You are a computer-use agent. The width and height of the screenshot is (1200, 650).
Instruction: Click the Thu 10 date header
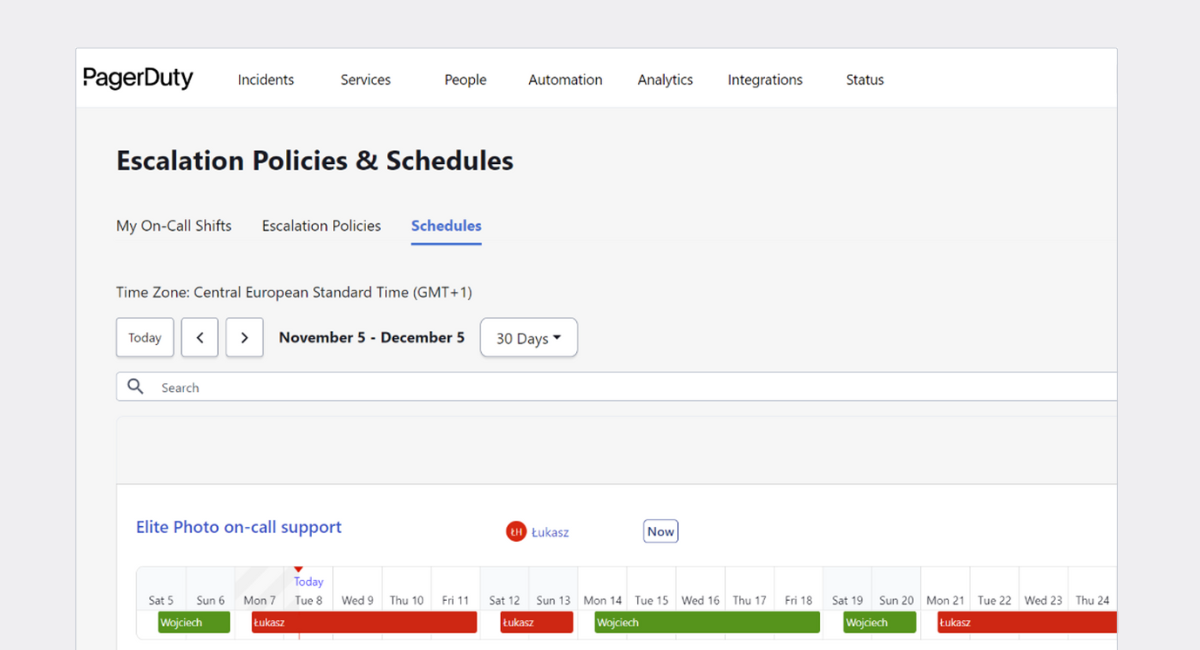coord(406,601)
